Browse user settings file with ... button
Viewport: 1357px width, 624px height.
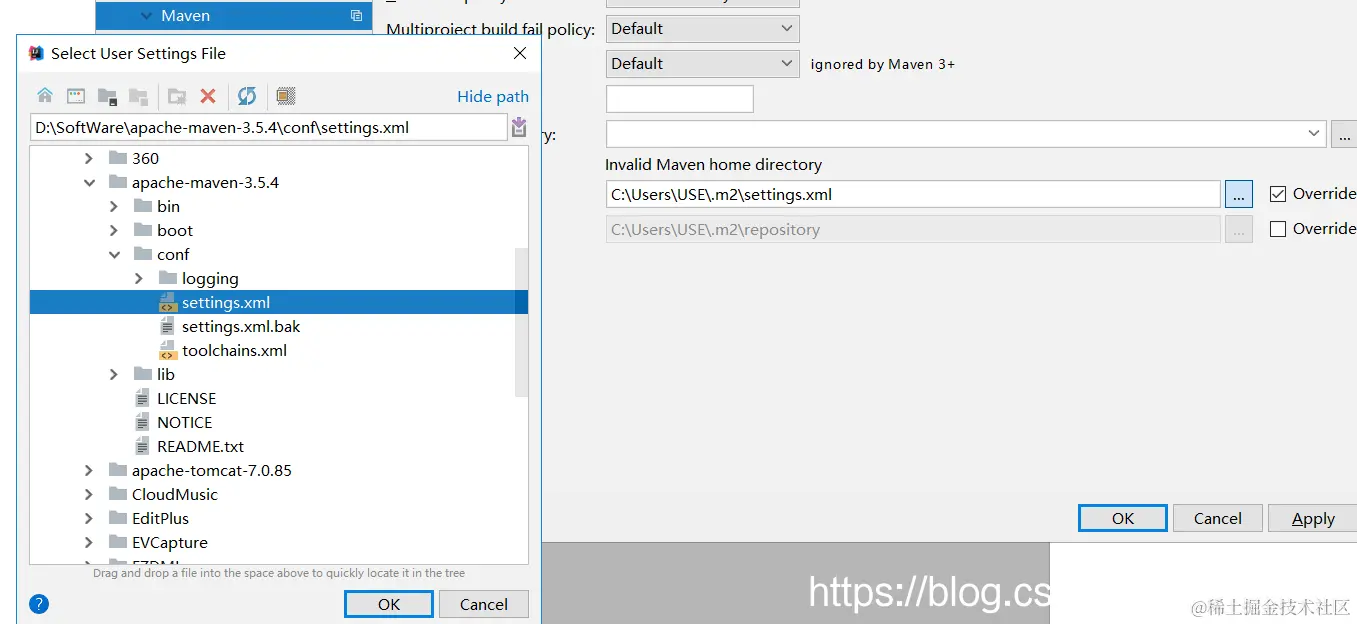click(x=1239, y=194)
